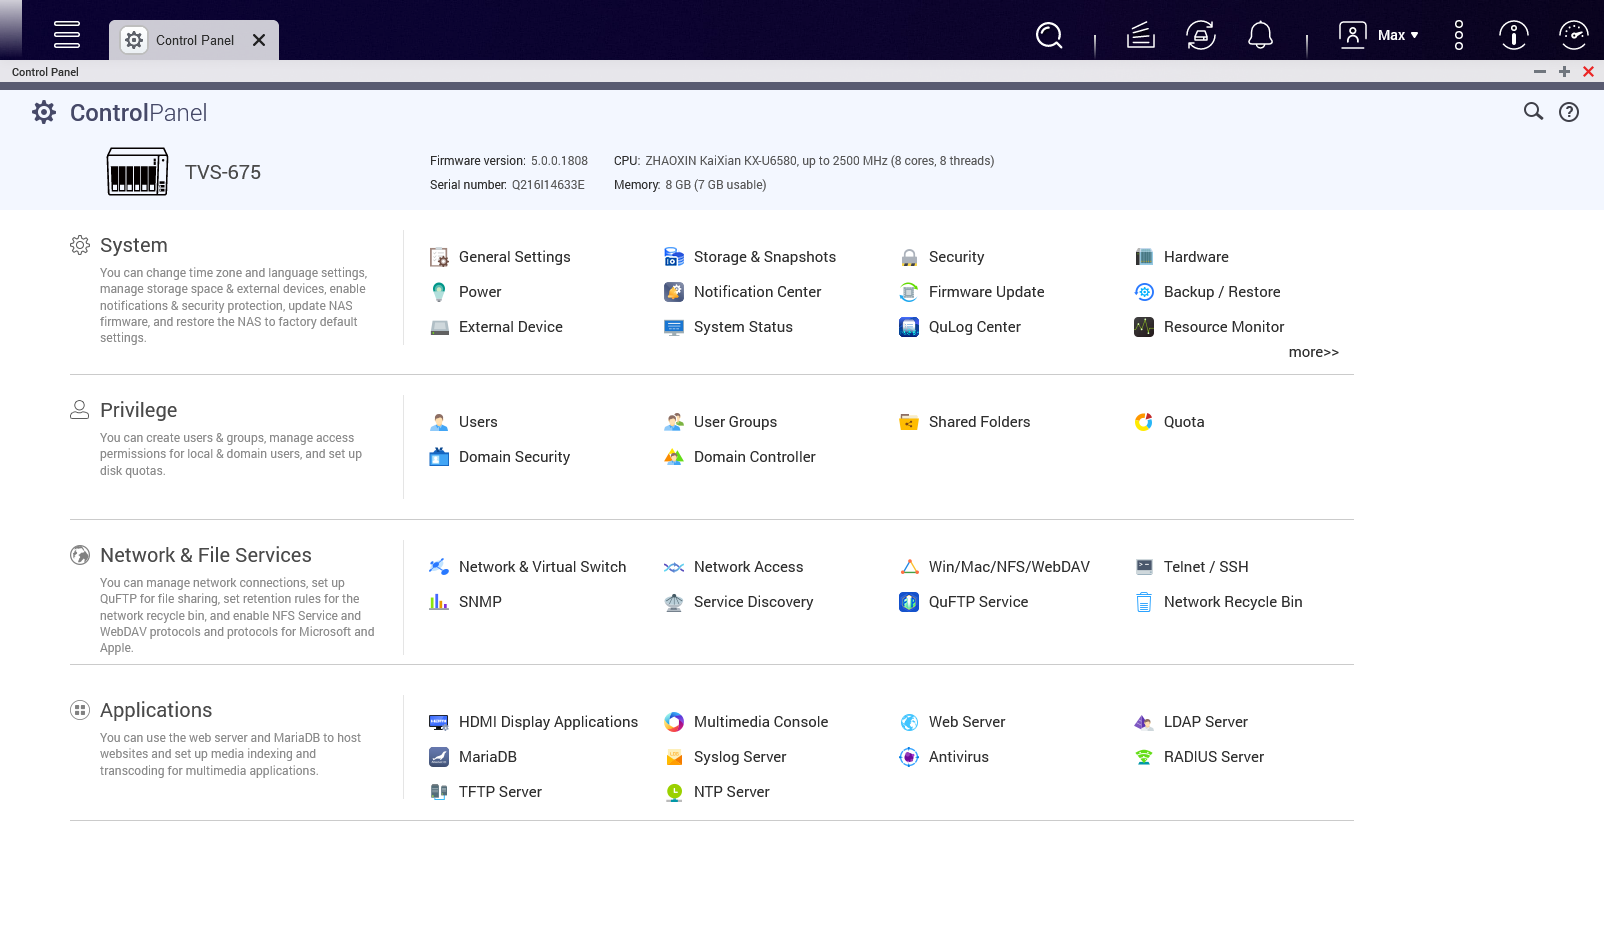Click the Multimedia Console icon
The width and height of the screenshot is (1604, 951).
pos(674,722)
